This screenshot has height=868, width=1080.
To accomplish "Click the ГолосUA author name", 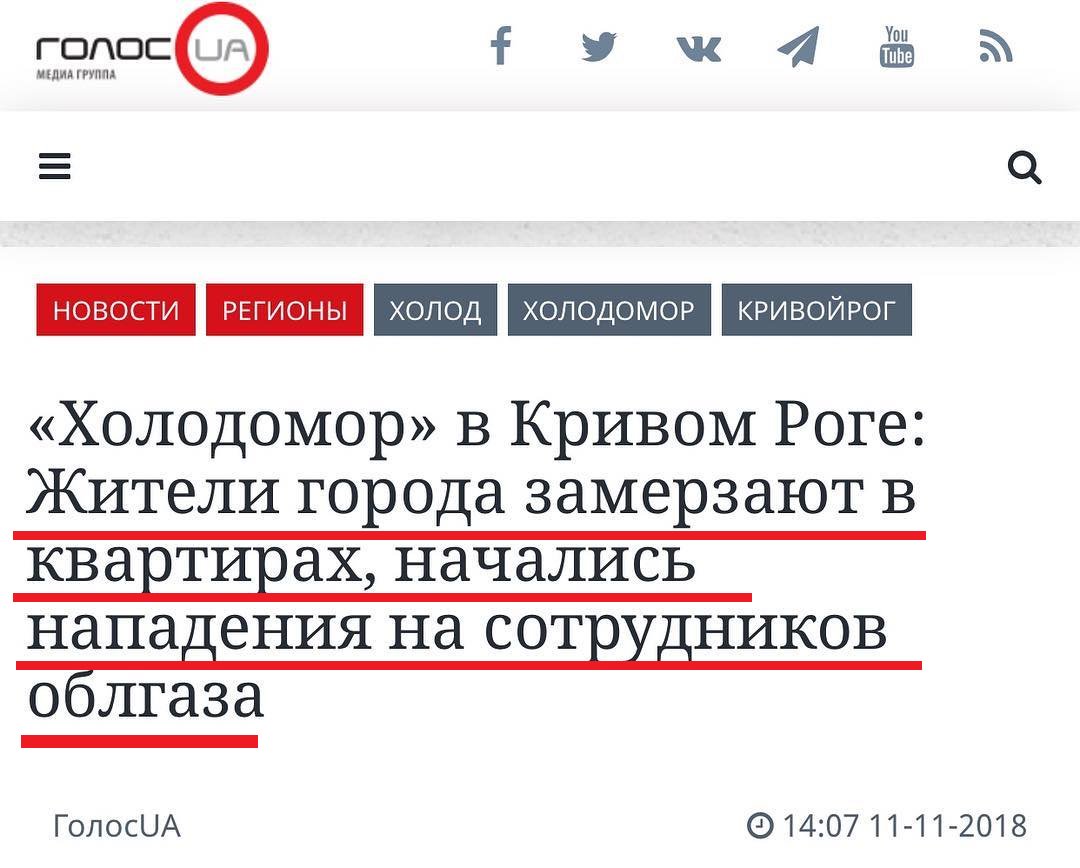I will 117,826.
